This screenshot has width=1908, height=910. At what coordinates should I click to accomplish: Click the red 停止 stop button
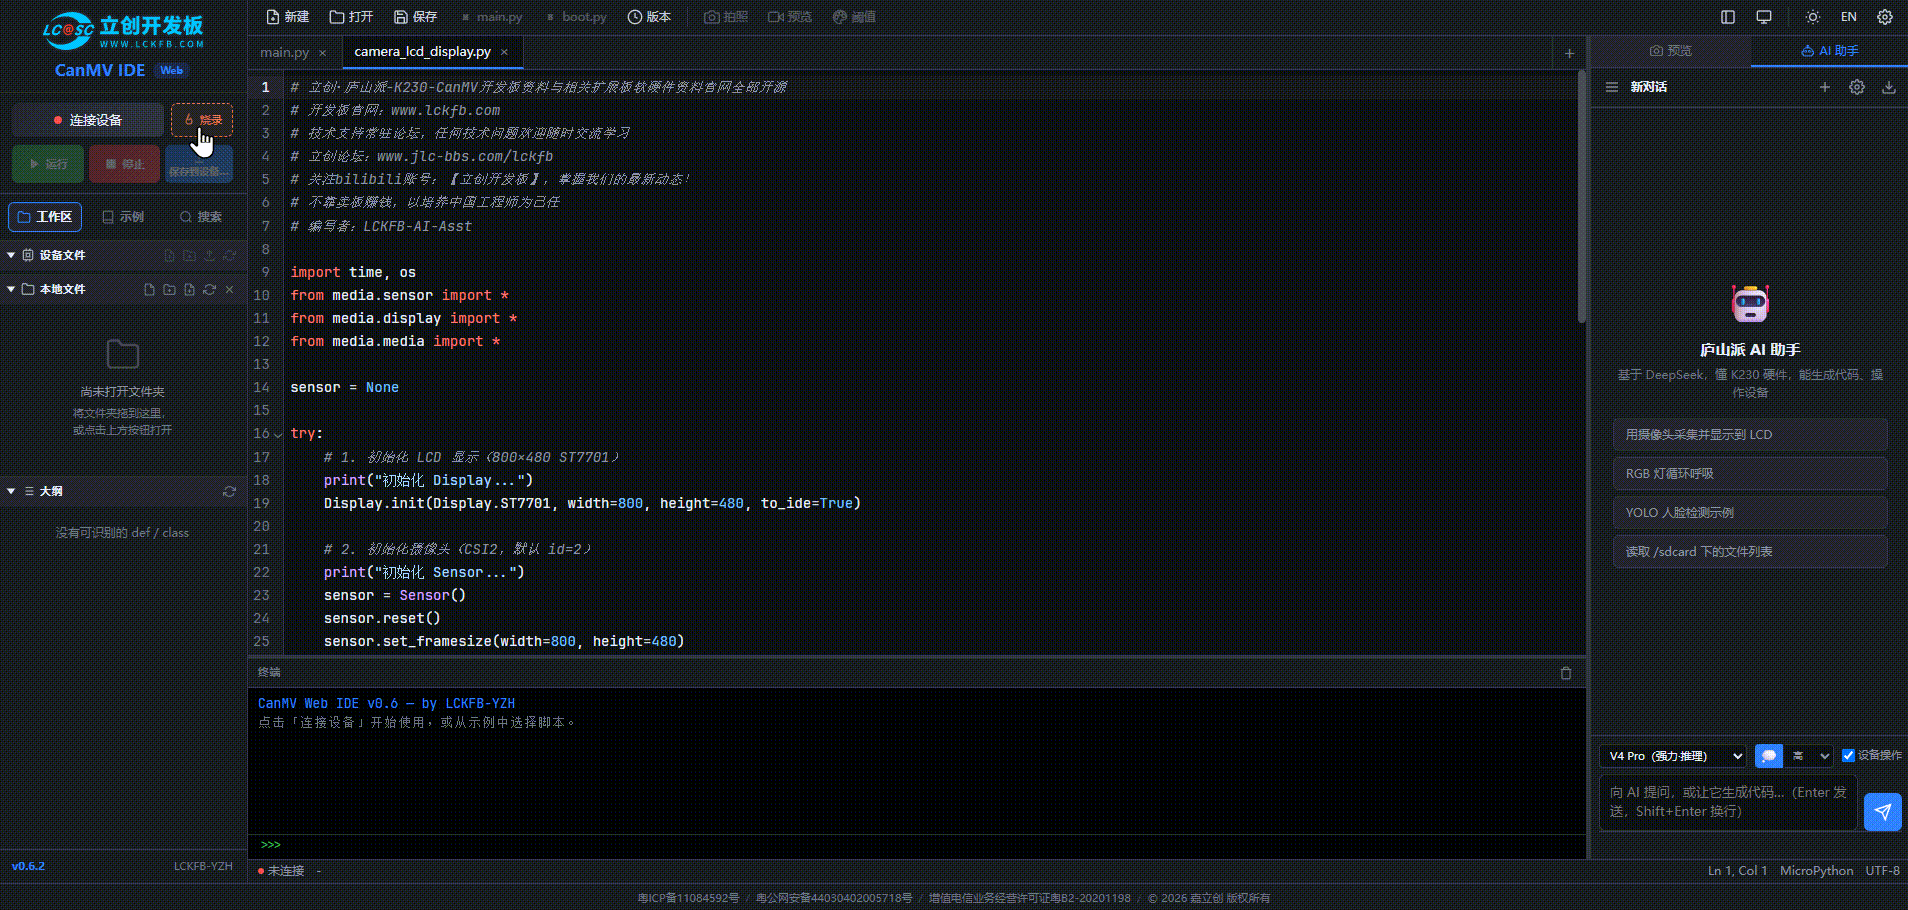tap(125, 164)
